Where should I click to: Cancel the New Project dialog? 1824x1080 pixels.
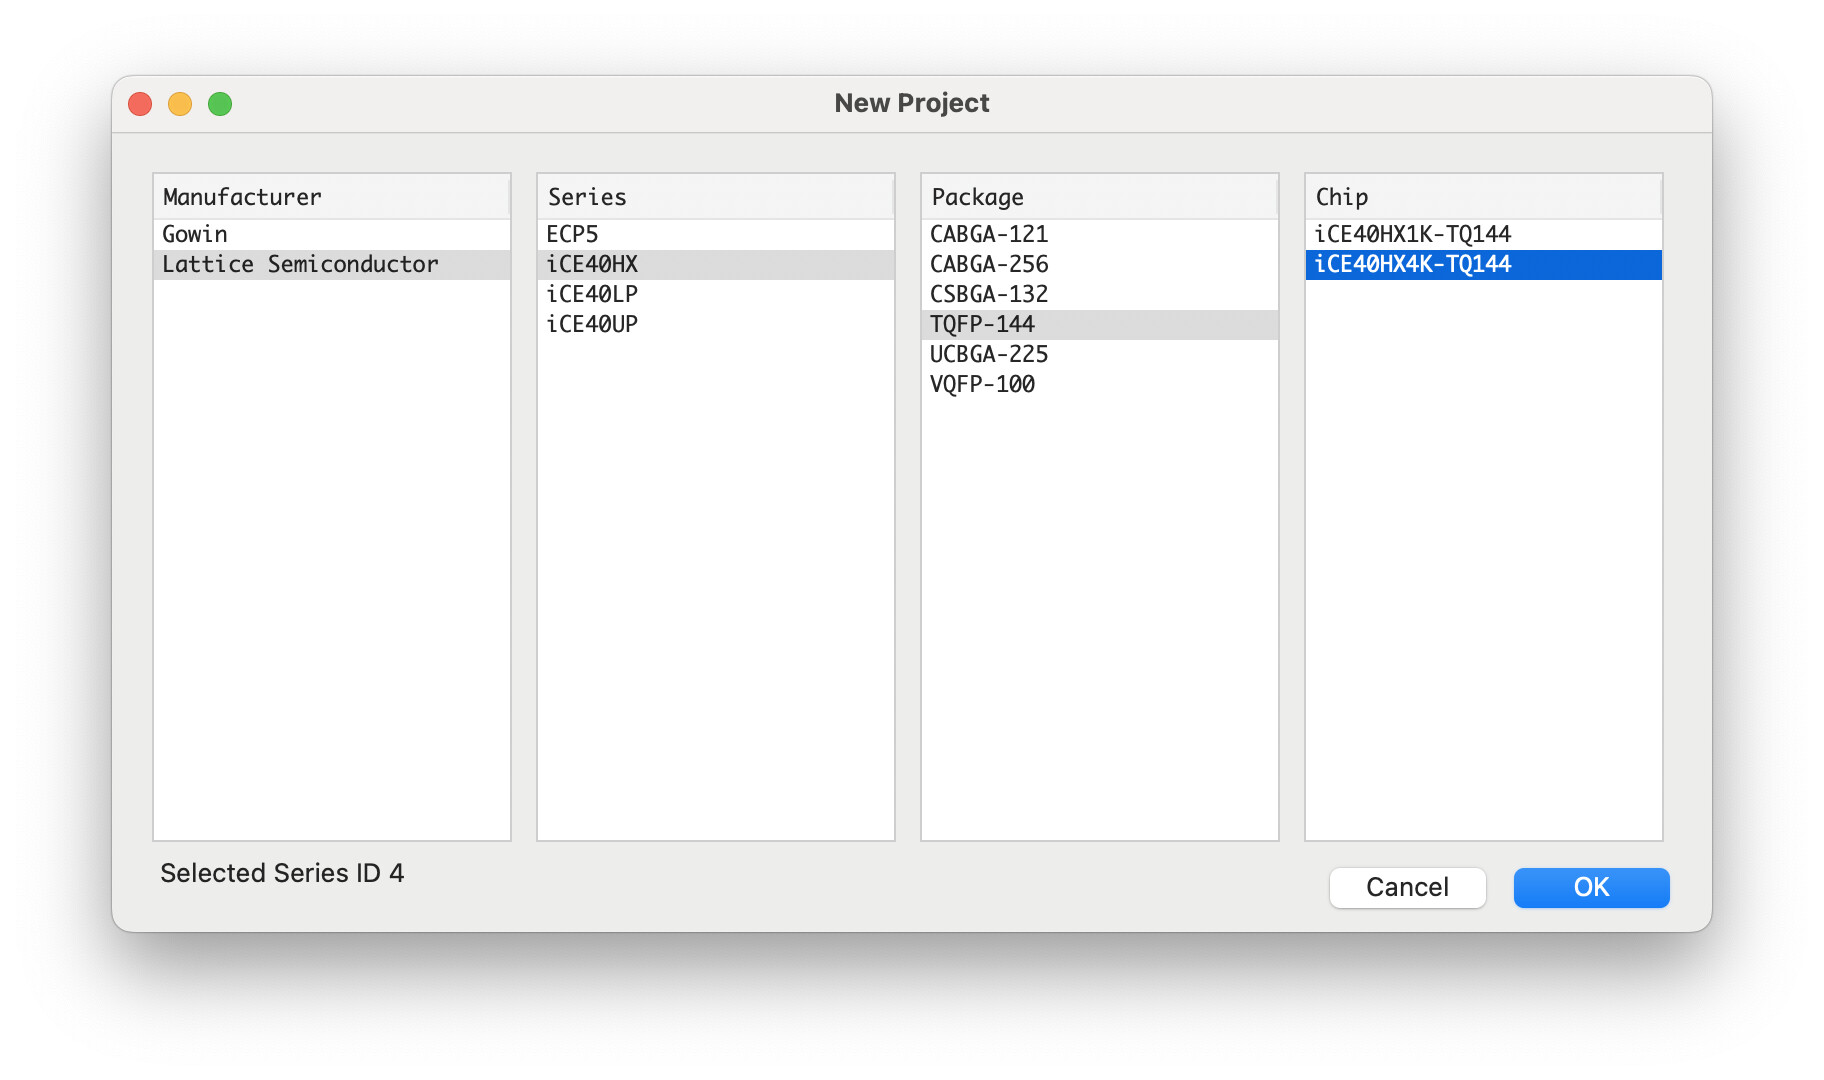tap(1407, 887)
